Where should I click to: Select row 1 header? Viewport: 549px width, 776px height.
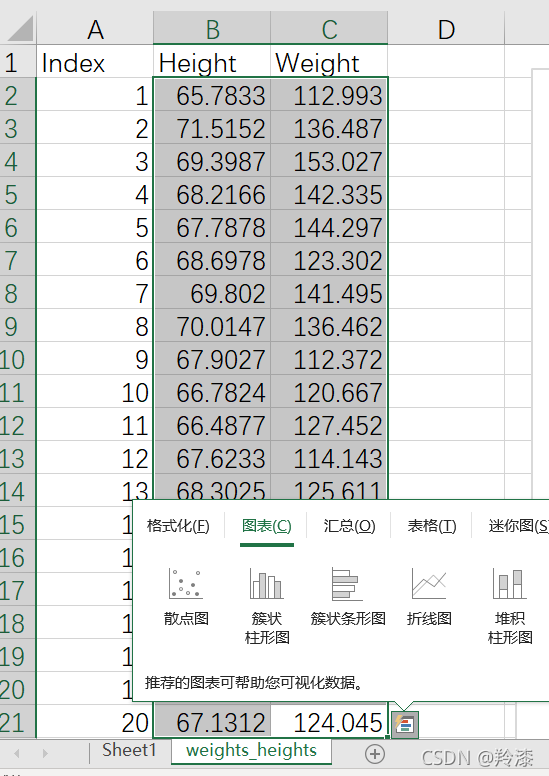pos(18,61)
